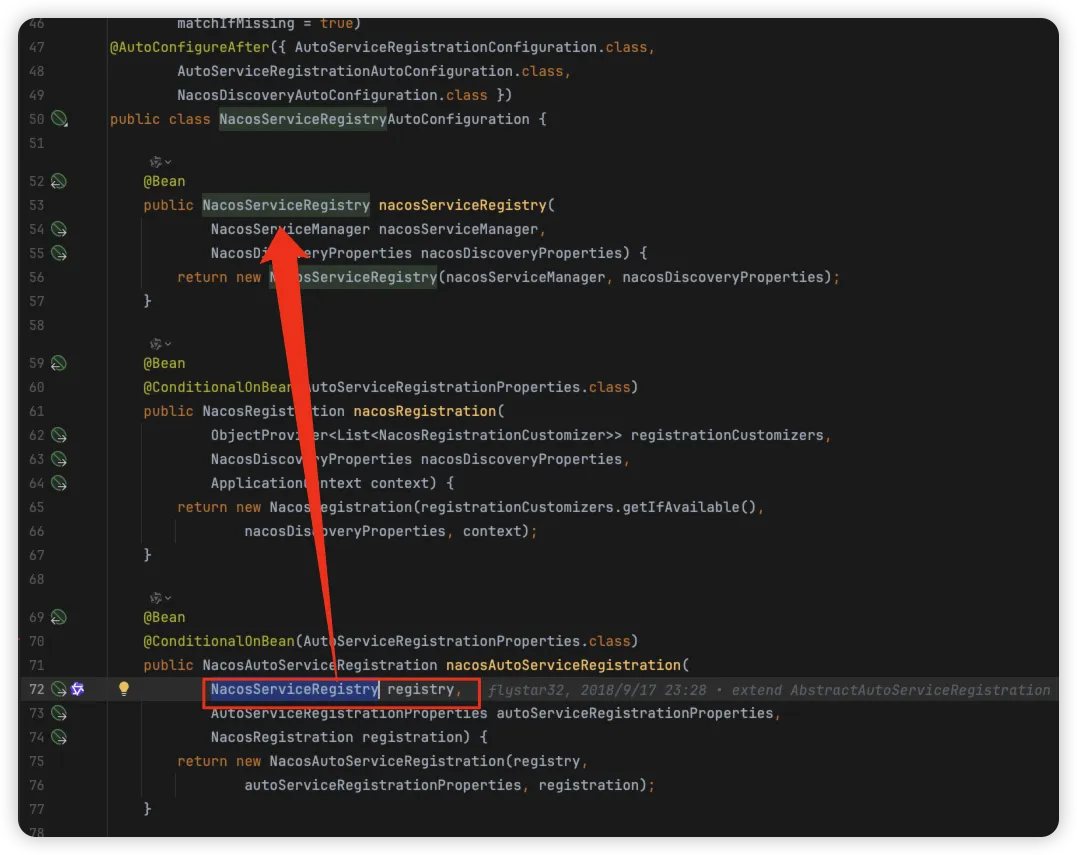Click the gutter icon on line 55
Image resolution: width=1077 pixels, height=855 pixels.
[x=59, y=253]
